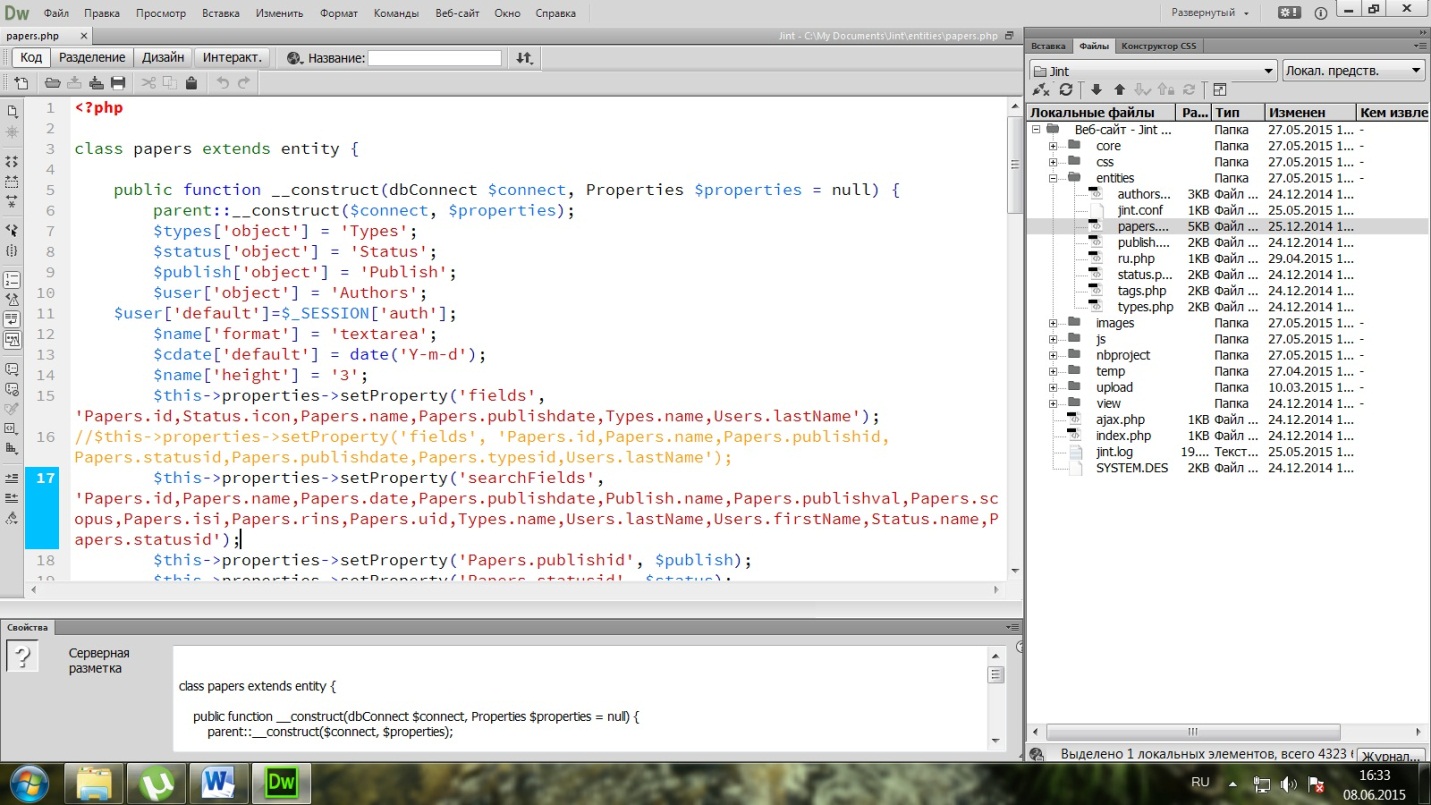
Task: Switch to the Дизайн view
Action: pyautogui.click(x=162, y=58)
